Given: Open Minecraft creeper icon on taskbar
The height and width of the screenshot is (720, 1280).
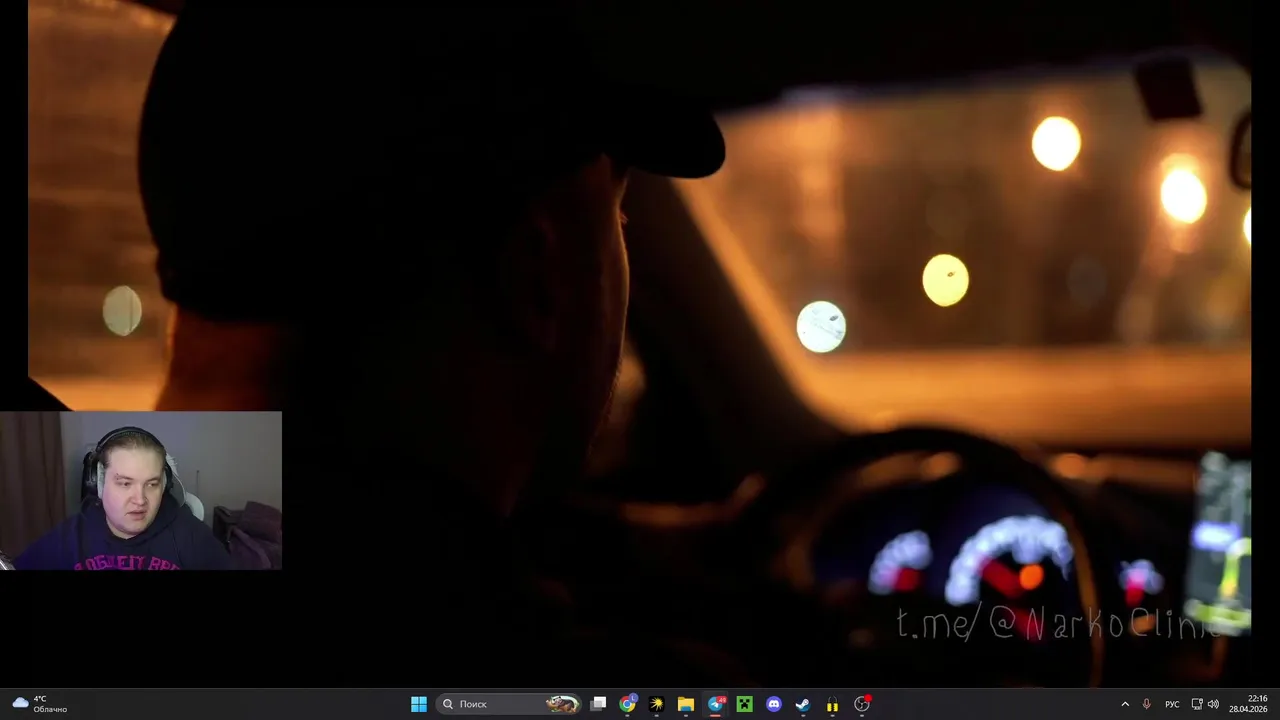Looking at the screenshot, I should 744,704.
